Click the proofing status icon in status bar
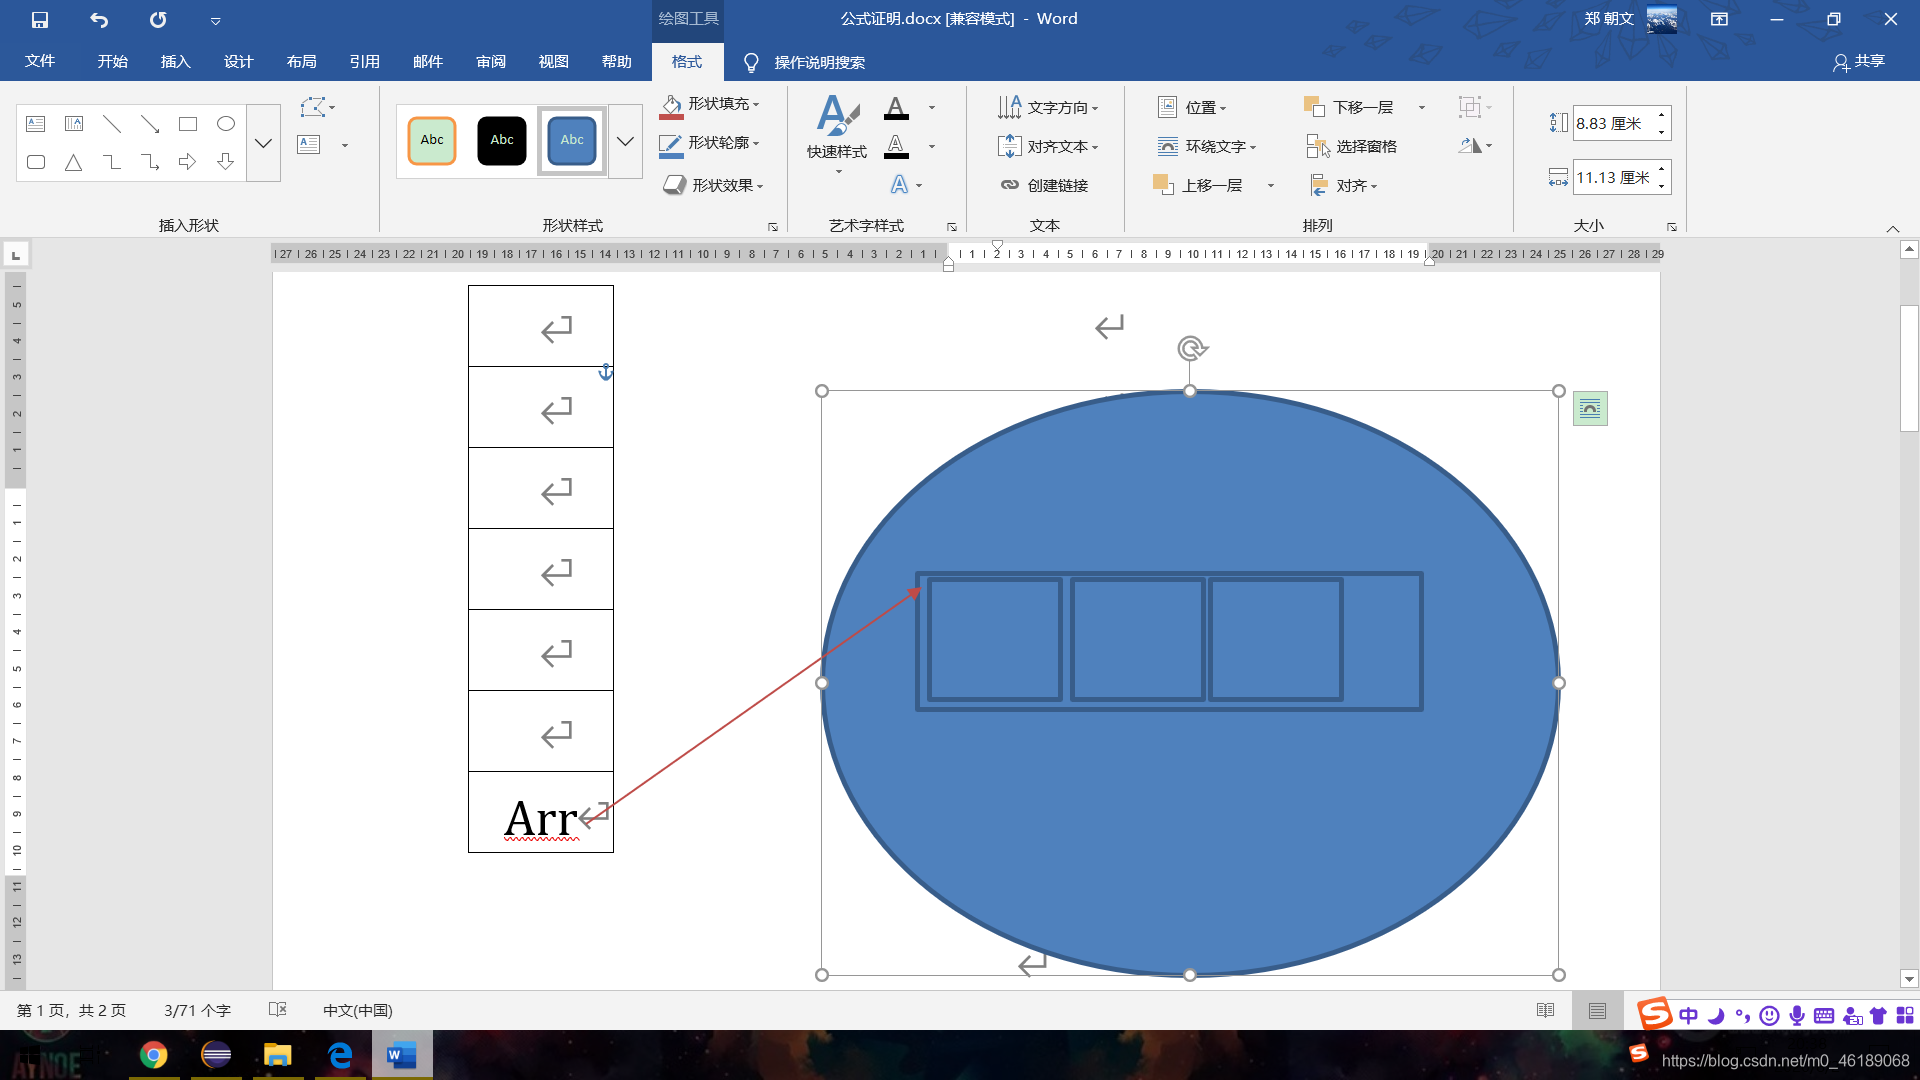This screenshot has width=1920, height=1080. pyautogui.click(x=278, y=1010)
